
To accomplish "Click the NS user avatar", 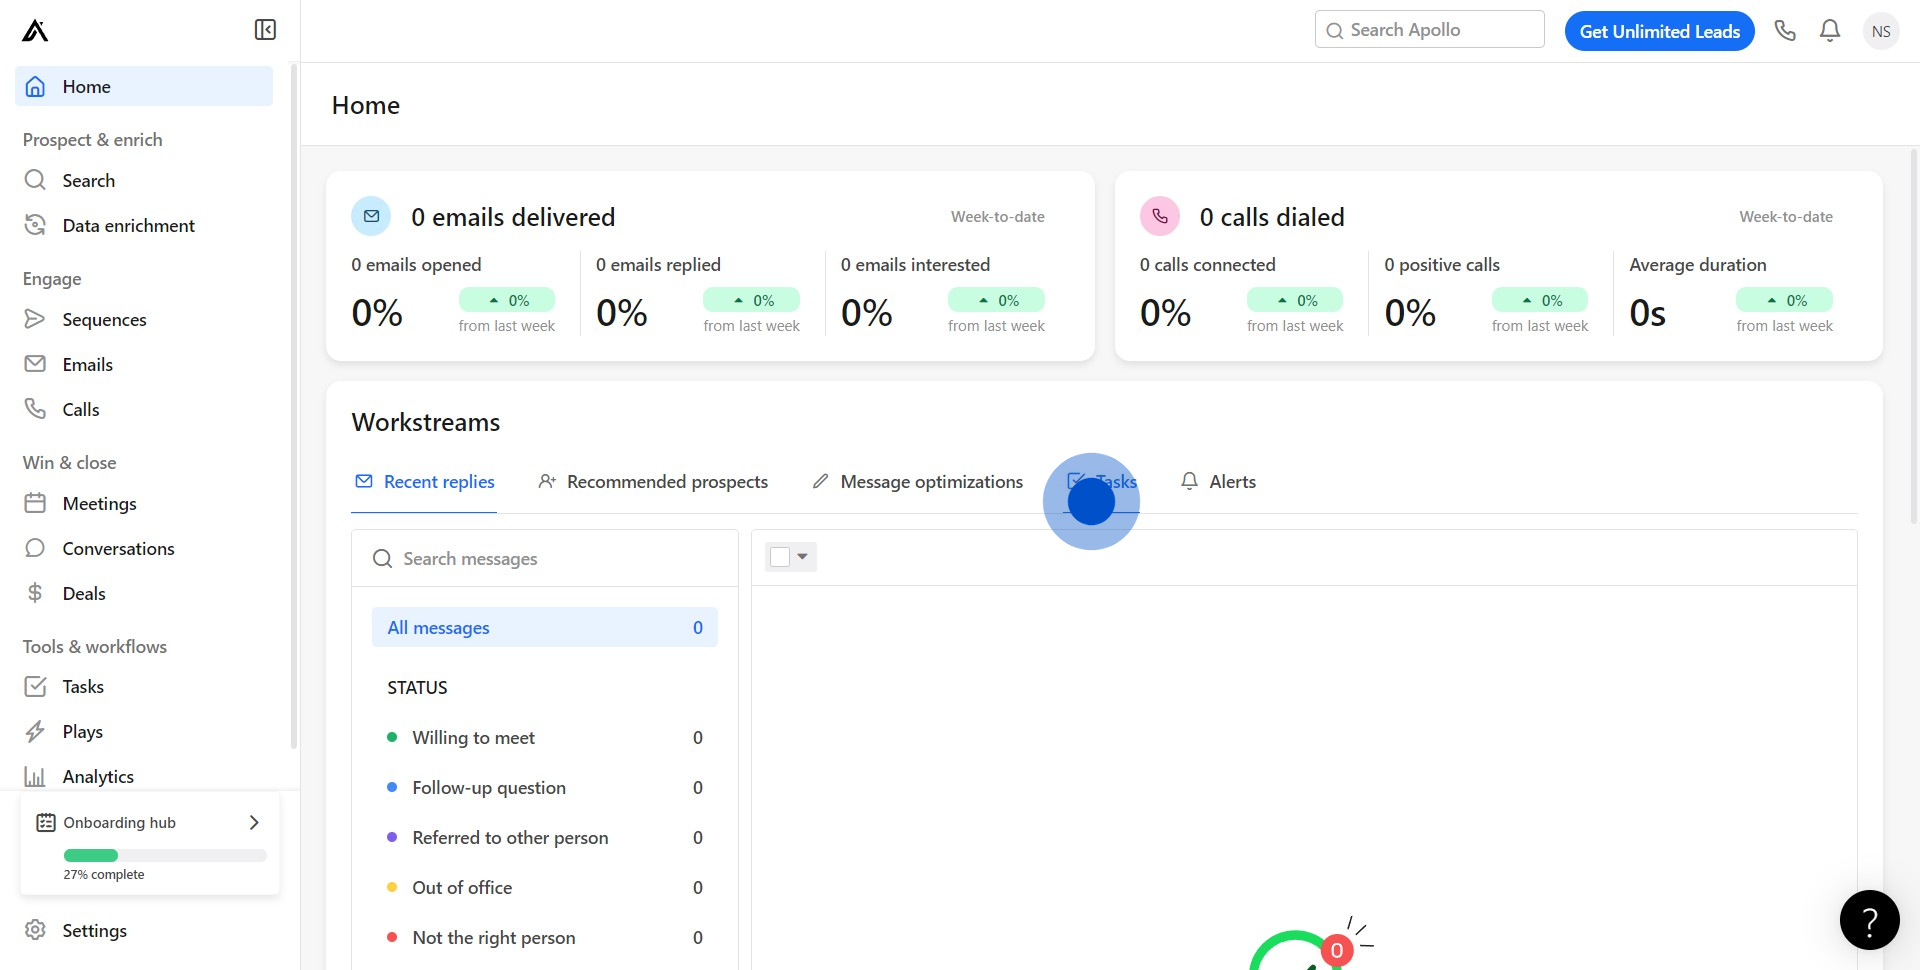I will pyautogui.click(x=1881, y=31).
